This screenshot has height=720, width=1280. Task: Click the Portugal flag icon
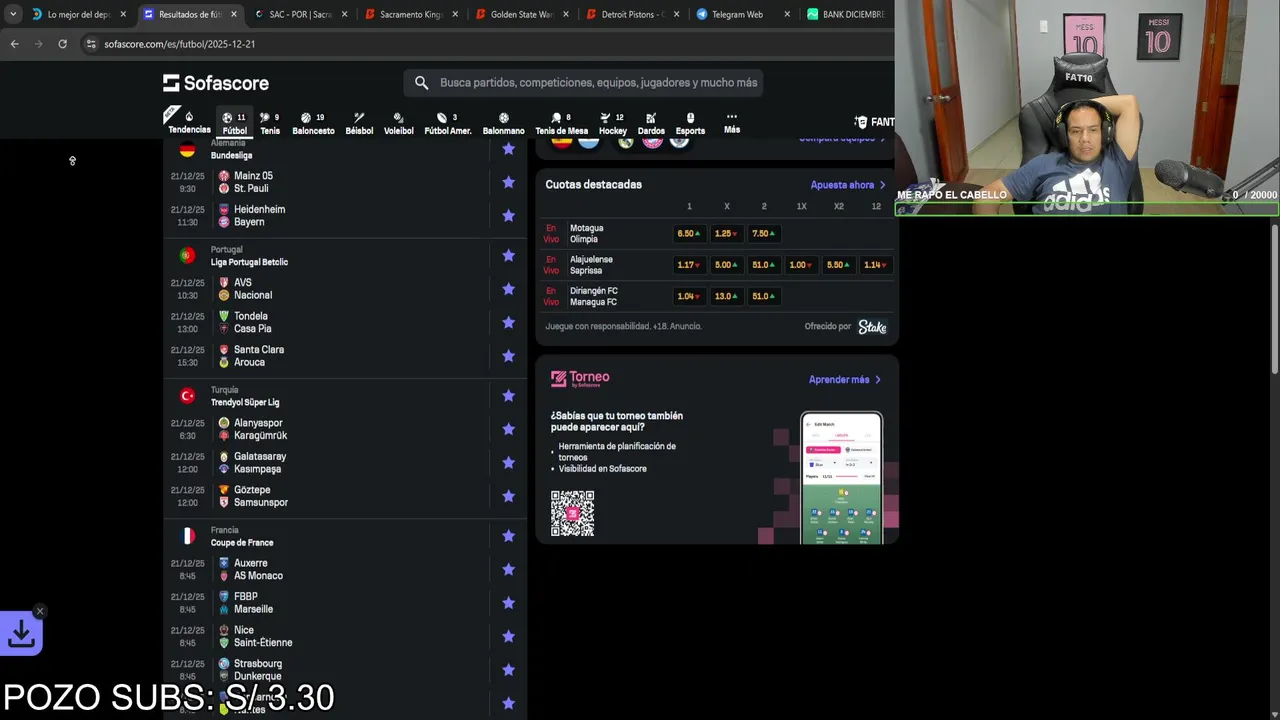[187, 256]
